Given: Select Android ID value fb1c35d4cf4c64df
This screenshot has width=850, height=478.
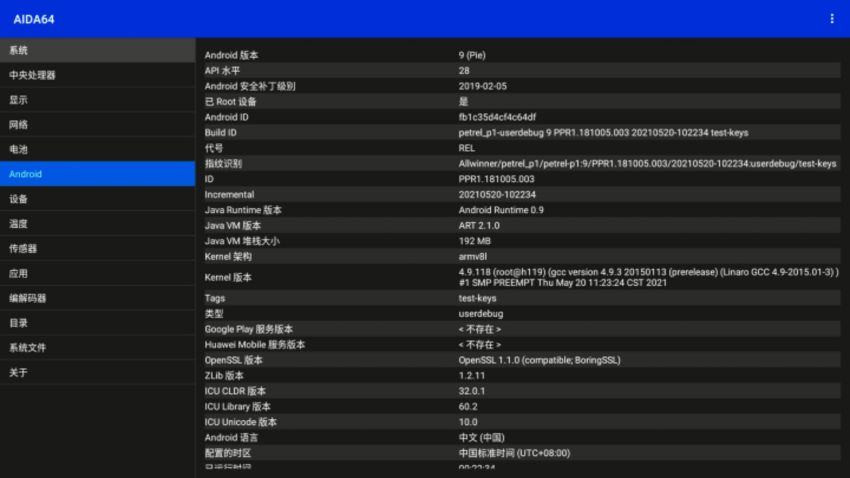Looking at the screenshot, I should tap(497, 117).
